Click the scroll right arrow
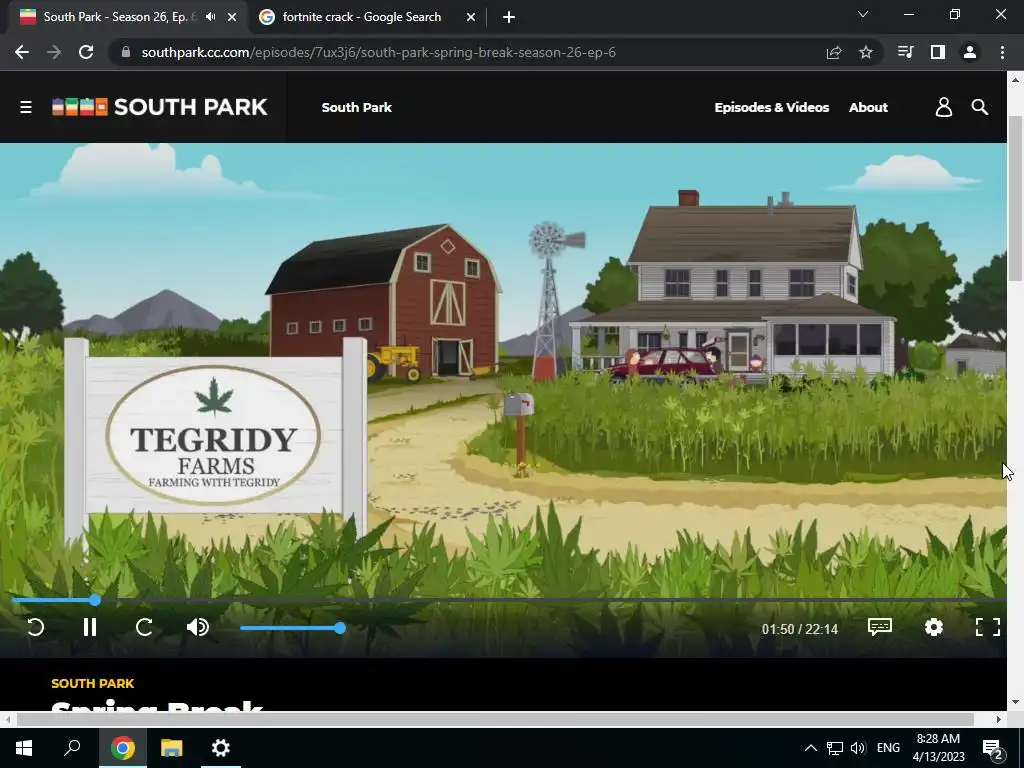 [999, 719]
